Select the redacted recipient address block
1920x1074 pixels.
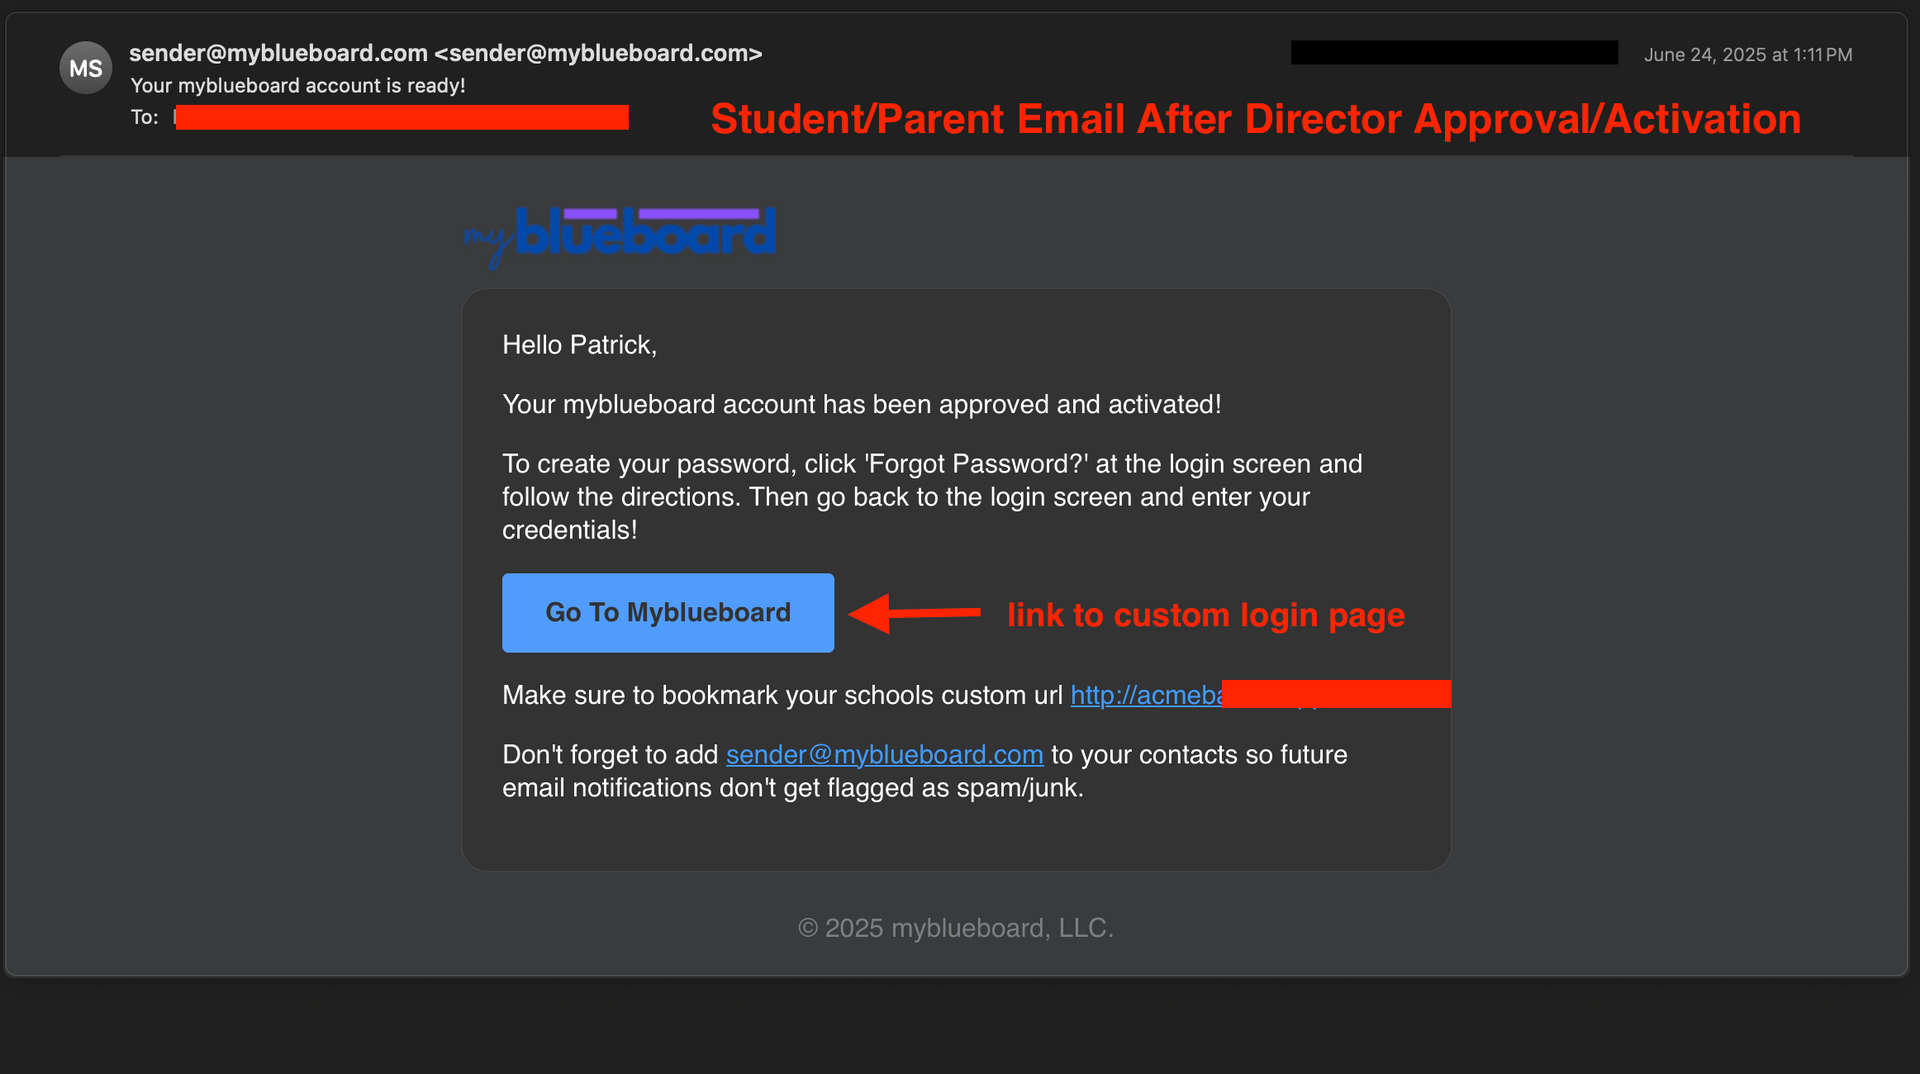(x=400, y=117)
